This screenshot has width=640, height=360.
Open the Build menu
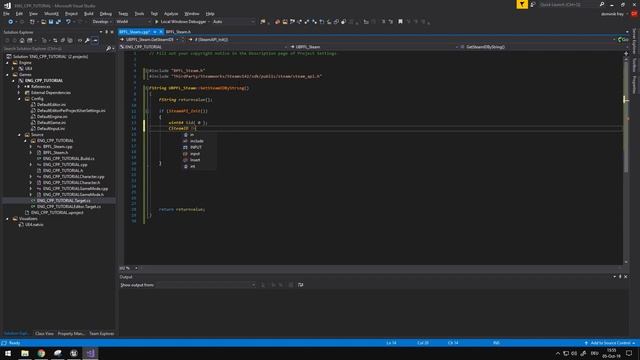pos(89,13)
